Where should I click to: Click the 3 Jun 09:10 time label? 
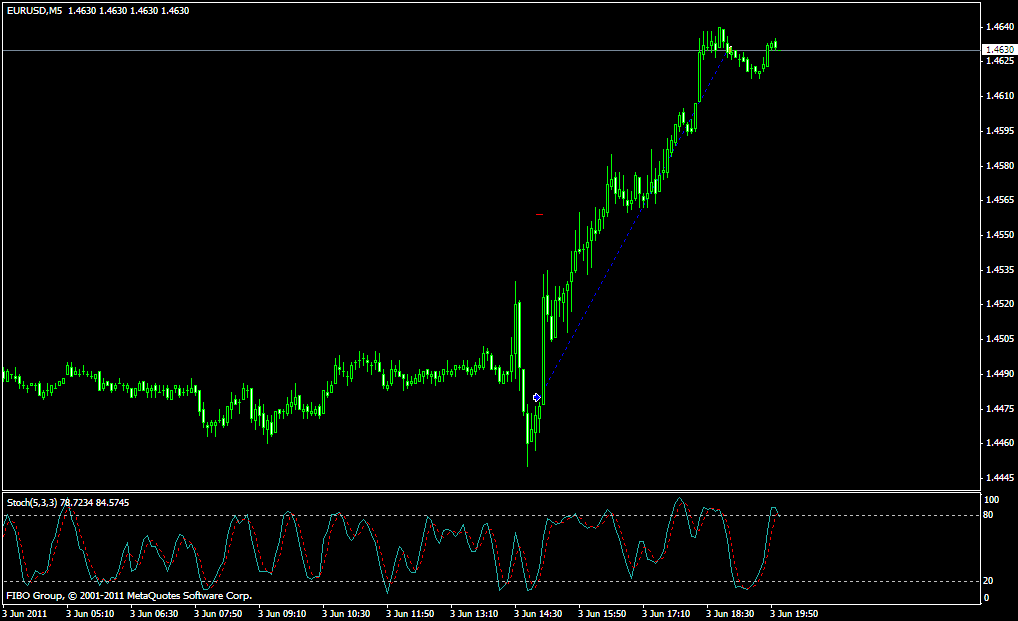click(283, 613)
